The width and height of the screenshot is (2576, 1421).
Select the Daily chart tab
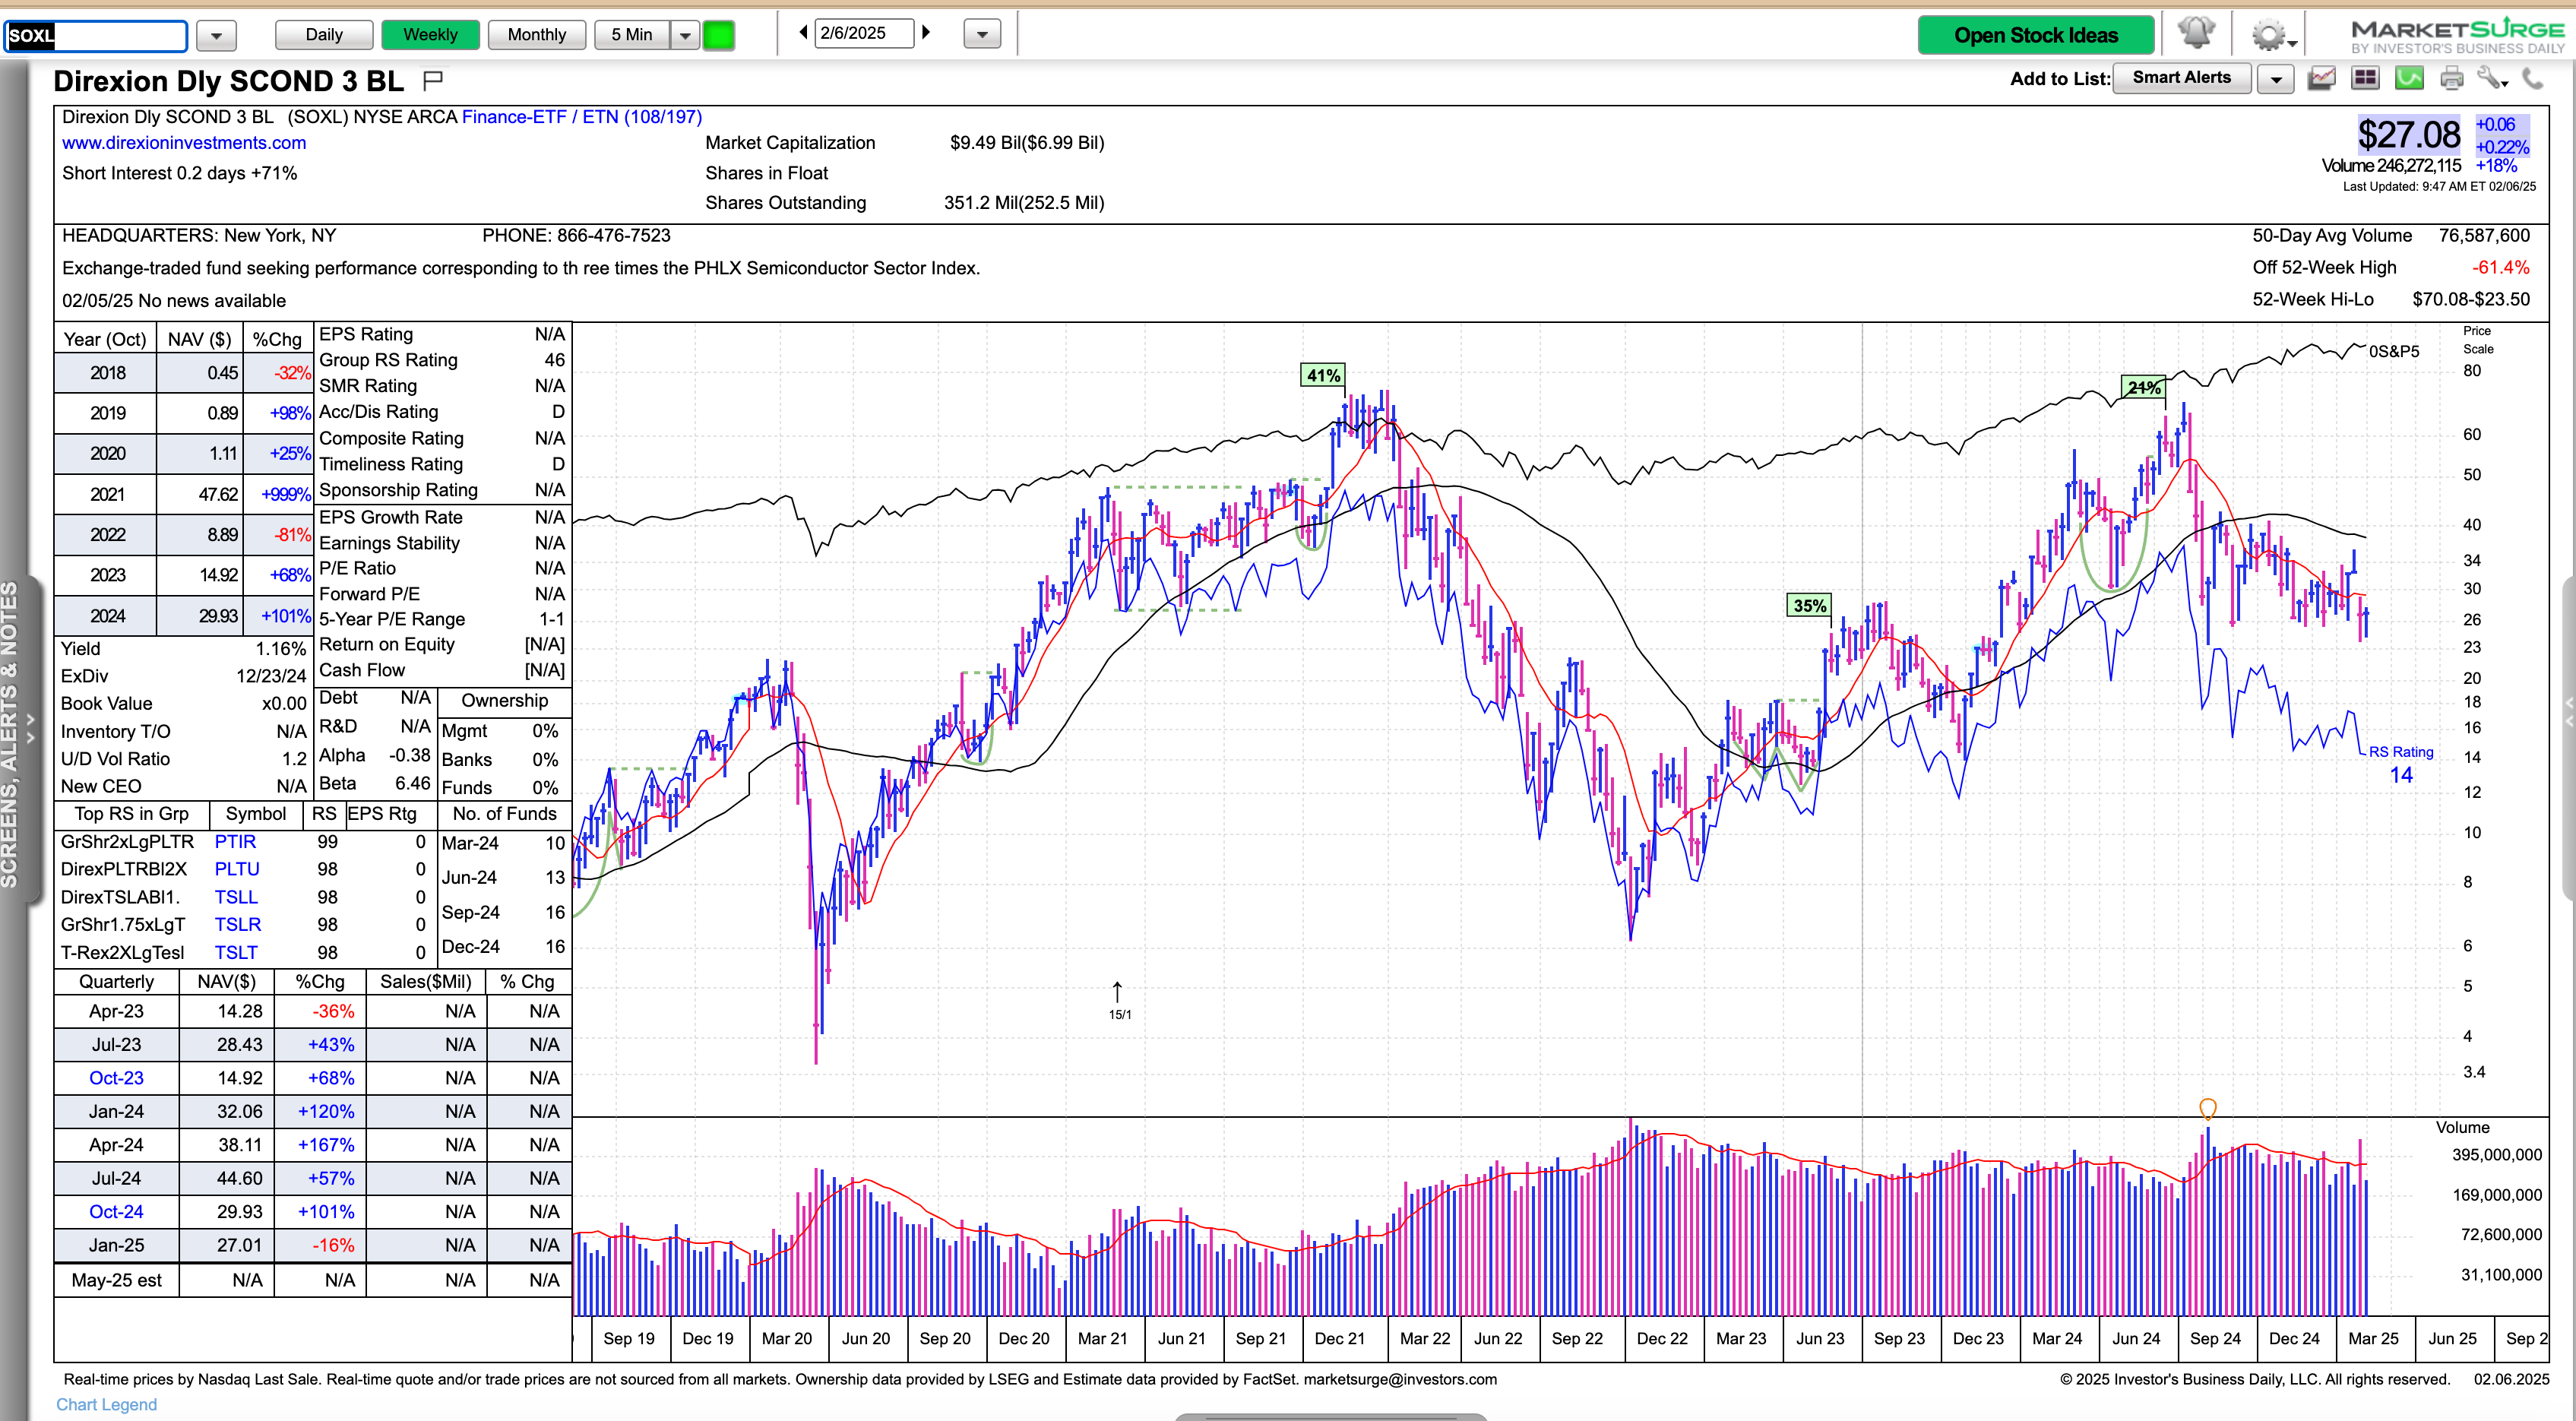click(324, 35)
